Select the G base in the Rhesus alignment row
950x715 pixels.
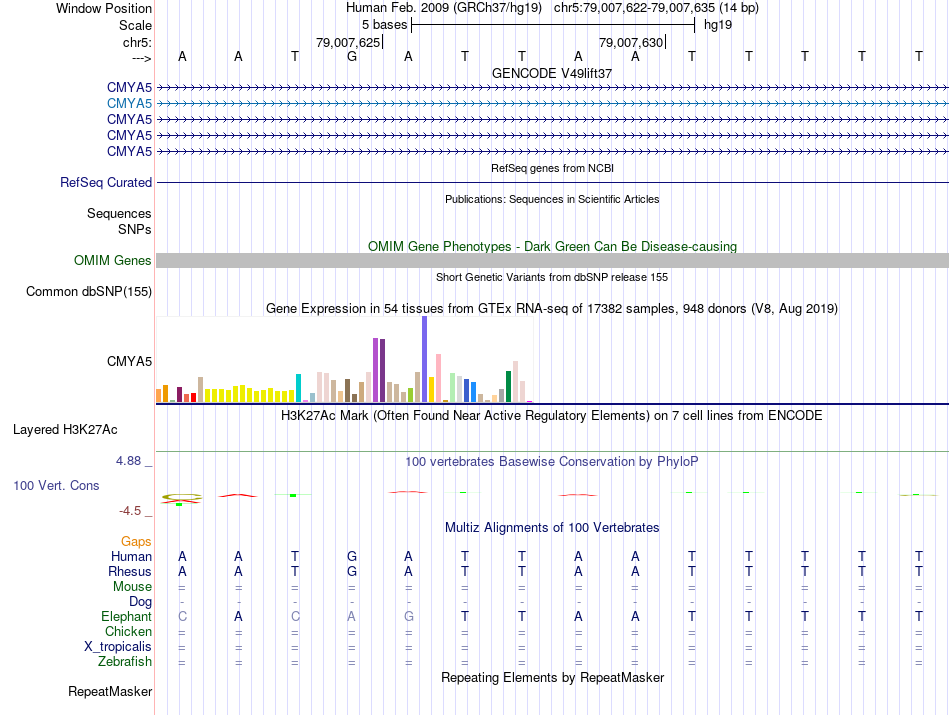(x=352, y=571)
